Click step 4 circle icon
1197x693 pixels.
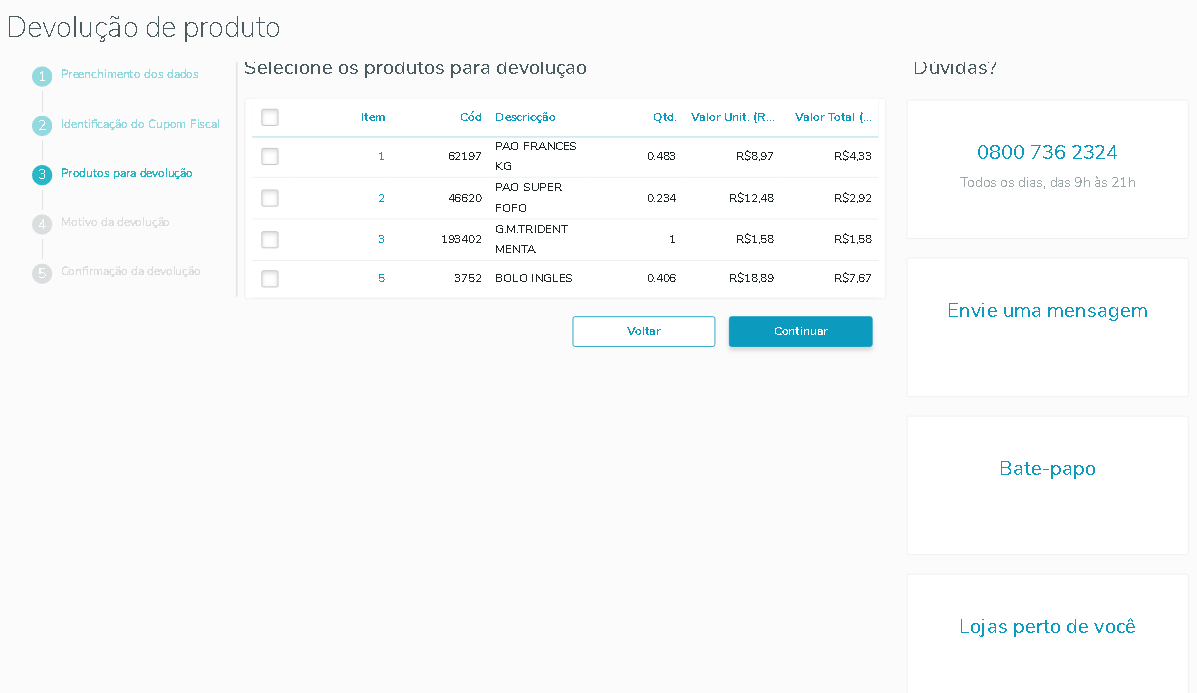[x=42, y=224]
